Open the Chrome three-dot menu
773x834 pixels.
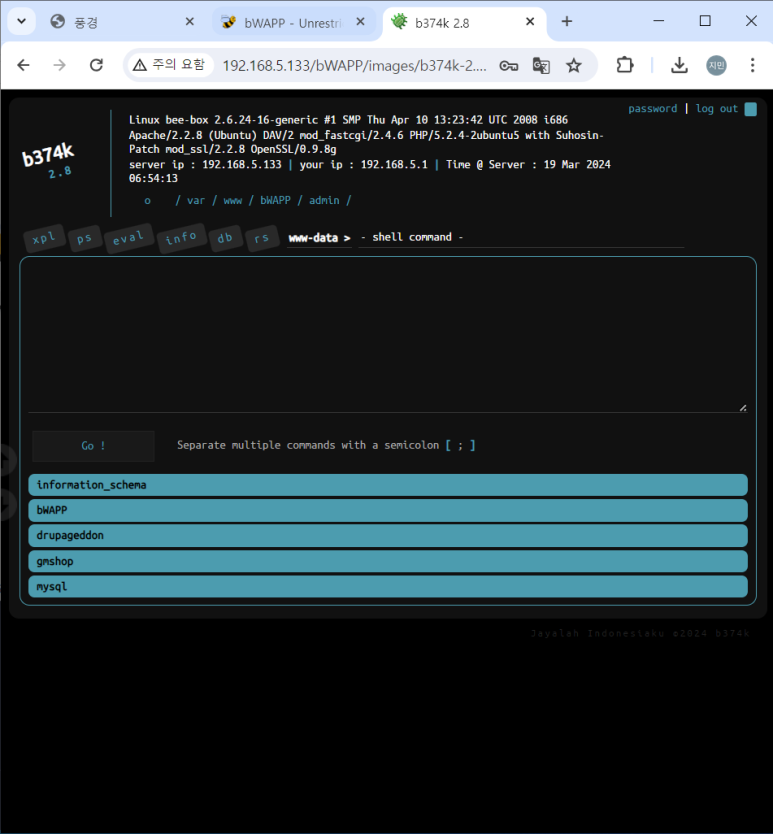[x=752, y=65]
